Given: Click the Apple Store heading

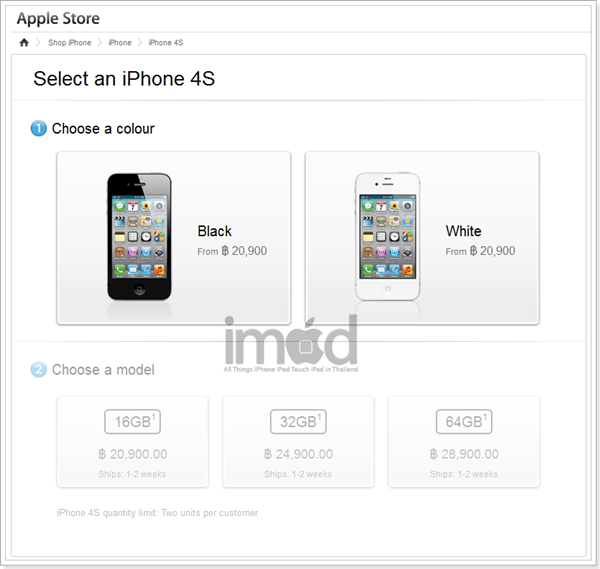Looking at the screenshot, I should (58, 18).
